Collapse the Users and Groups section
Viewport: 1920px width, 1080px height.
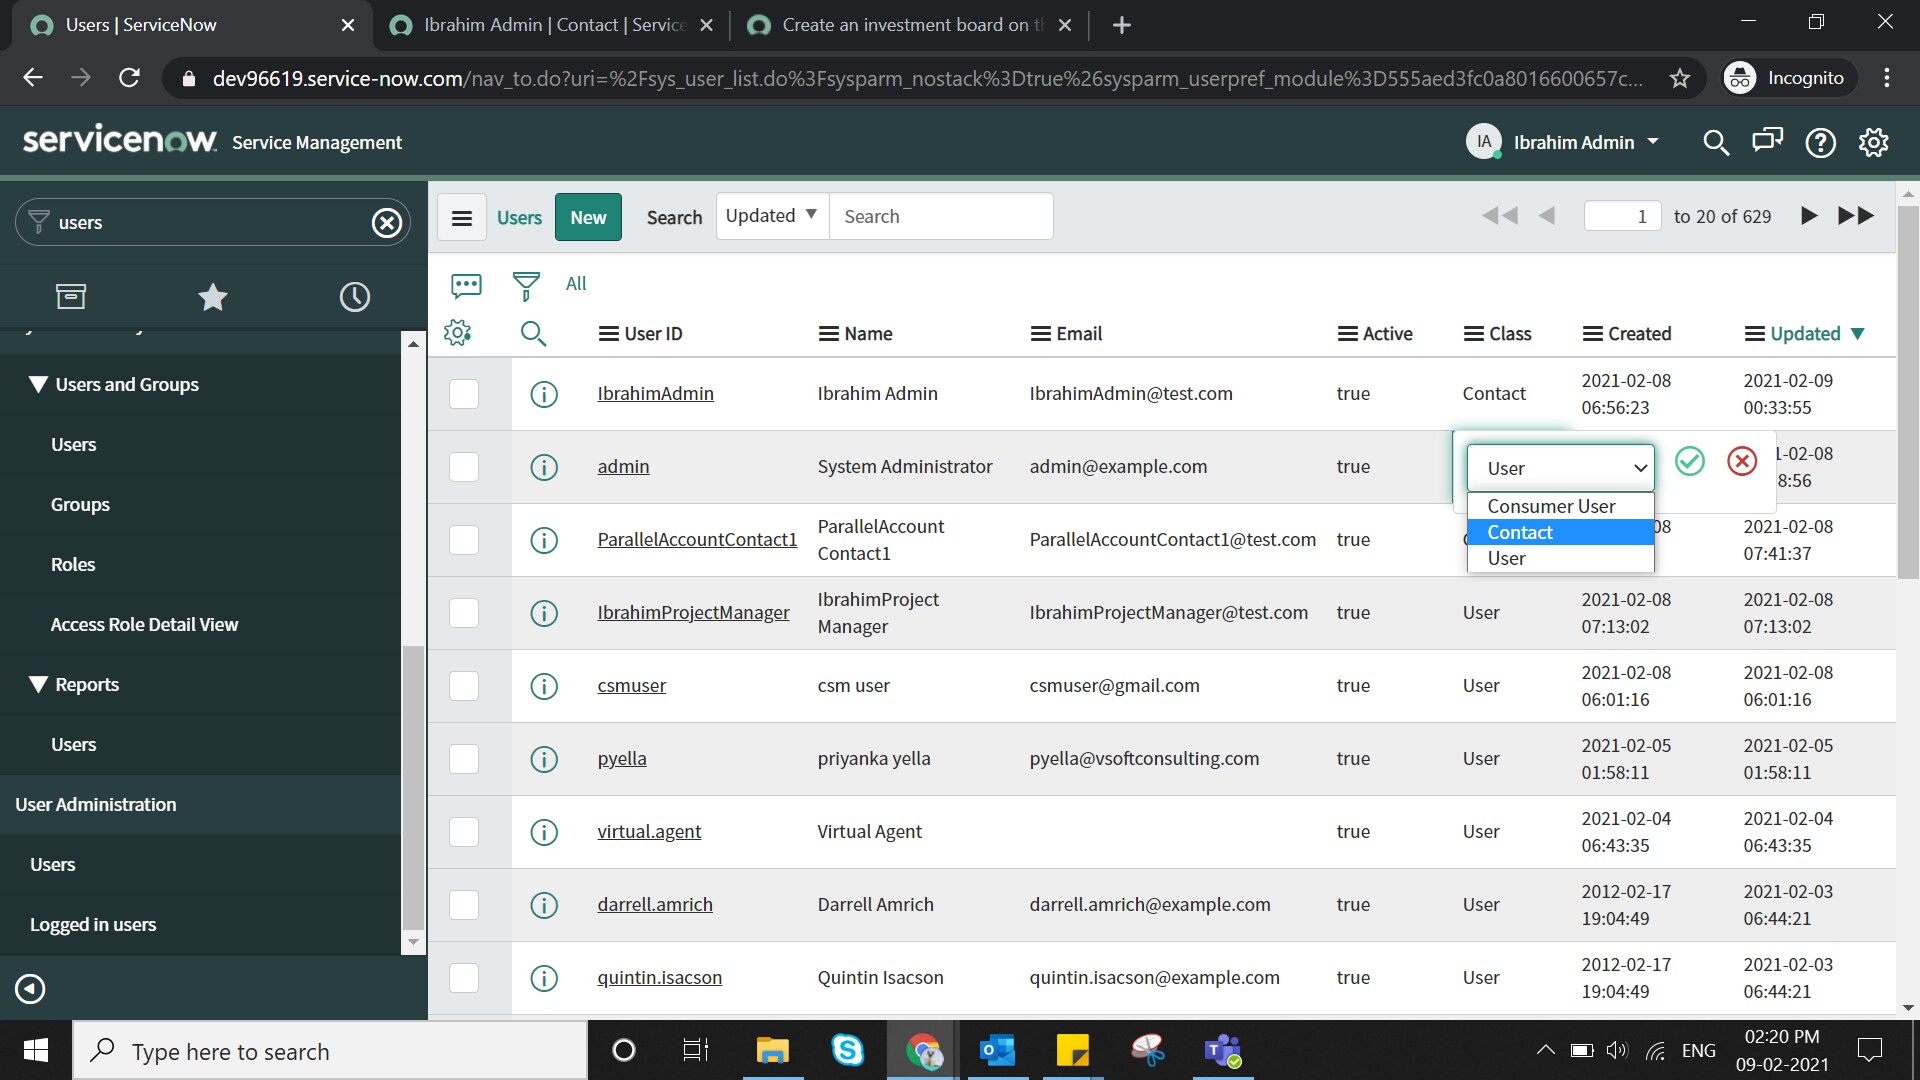pos(38,385)
